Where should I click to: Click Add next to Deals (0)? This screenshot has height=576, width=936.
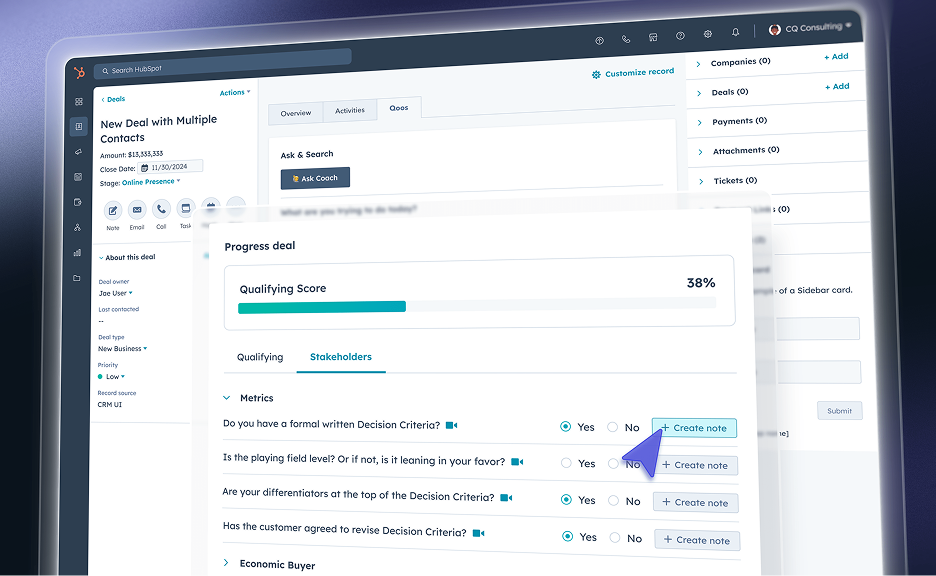(838, 87)
